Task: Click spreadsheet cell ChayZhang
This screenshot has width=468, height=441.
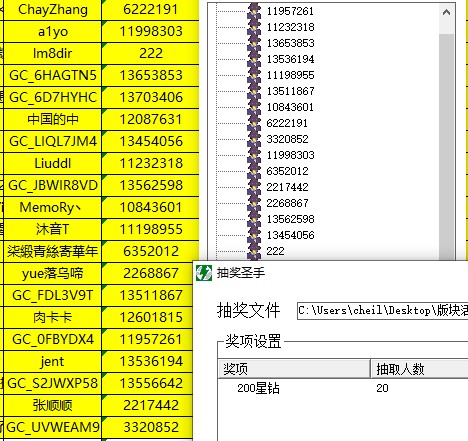Action: pyautogui.click(x=52, y=10)
